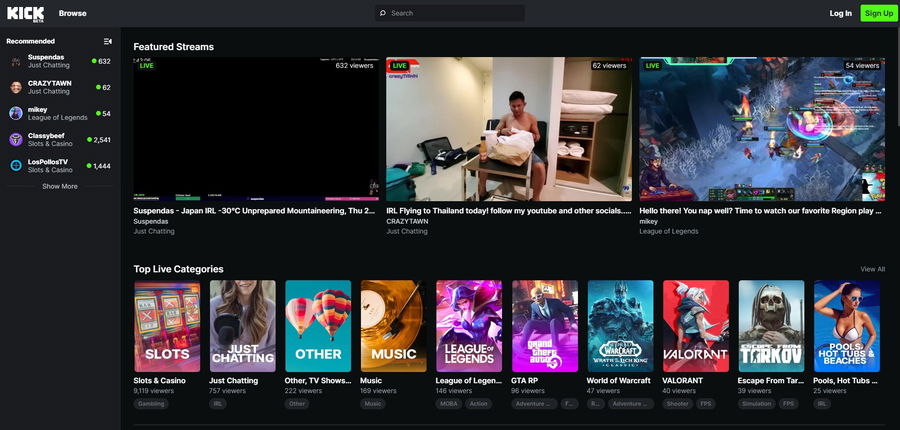The width and height of the screenshot is (900, 430).
Task: Select mikey's avatar in sidebar
Action: click(16, 113)
